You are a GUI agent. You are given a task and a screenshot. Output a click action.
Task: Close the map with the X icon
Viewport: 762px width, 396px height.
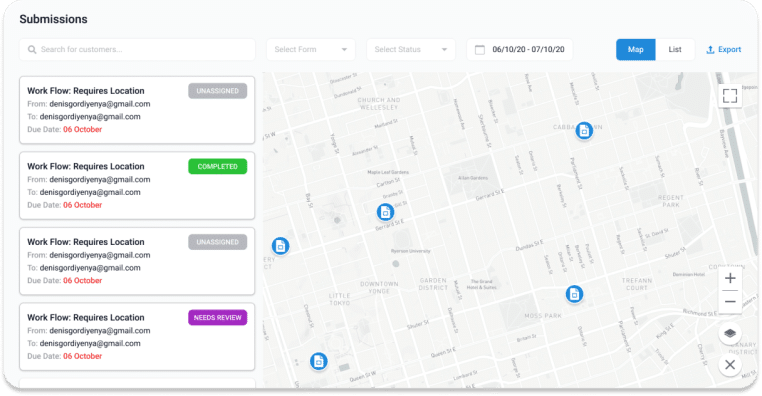[729, 365]
